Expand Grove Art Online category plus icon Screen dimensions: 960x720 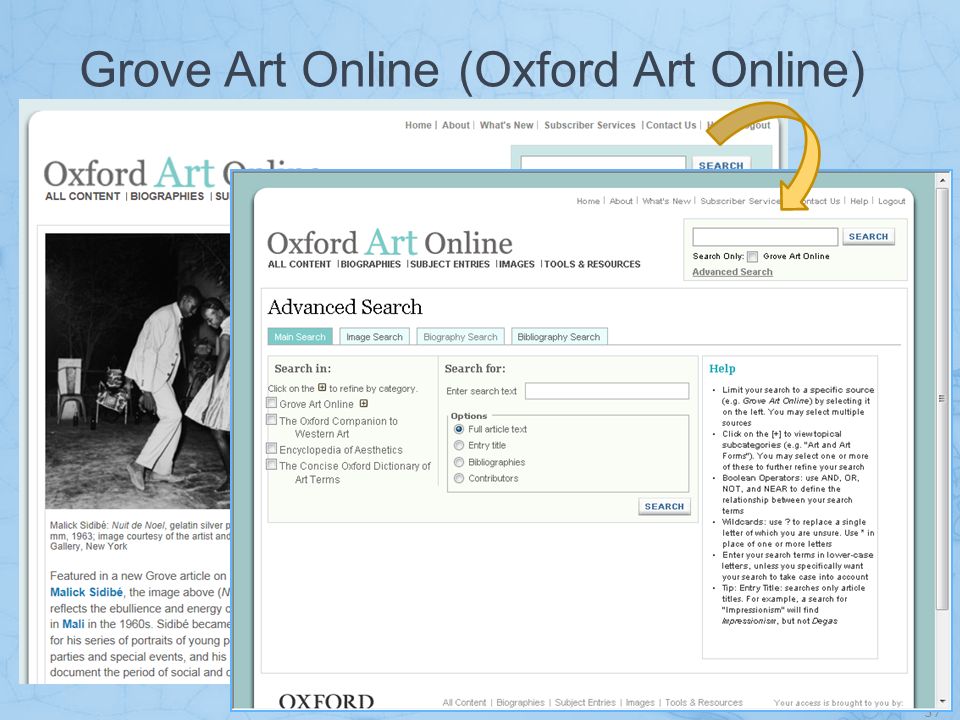tap(364, 403)
